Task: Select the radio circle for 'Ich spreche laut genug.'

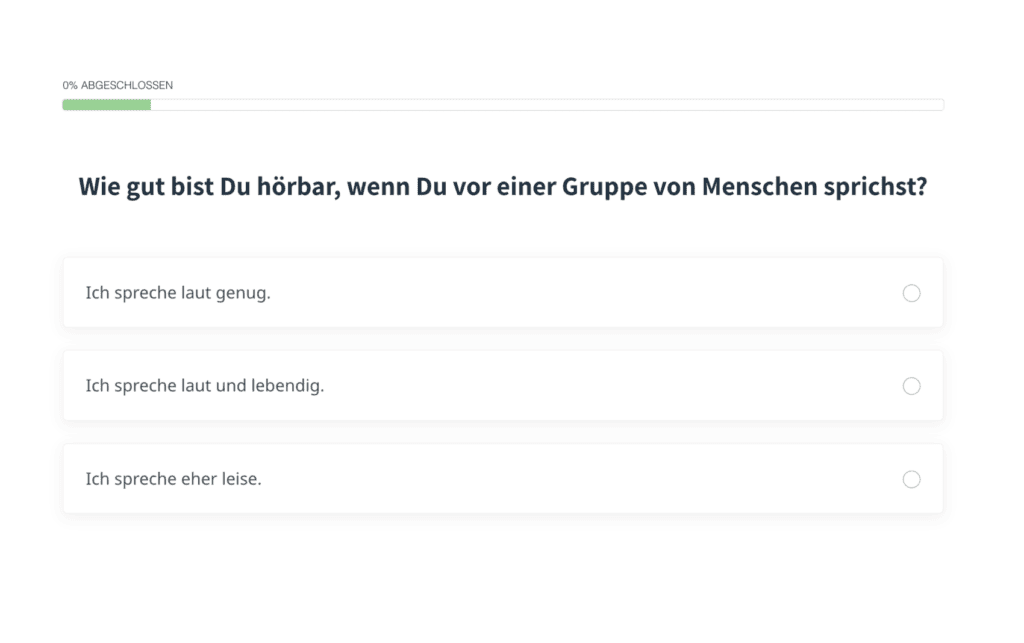Action: coord(911,293)
